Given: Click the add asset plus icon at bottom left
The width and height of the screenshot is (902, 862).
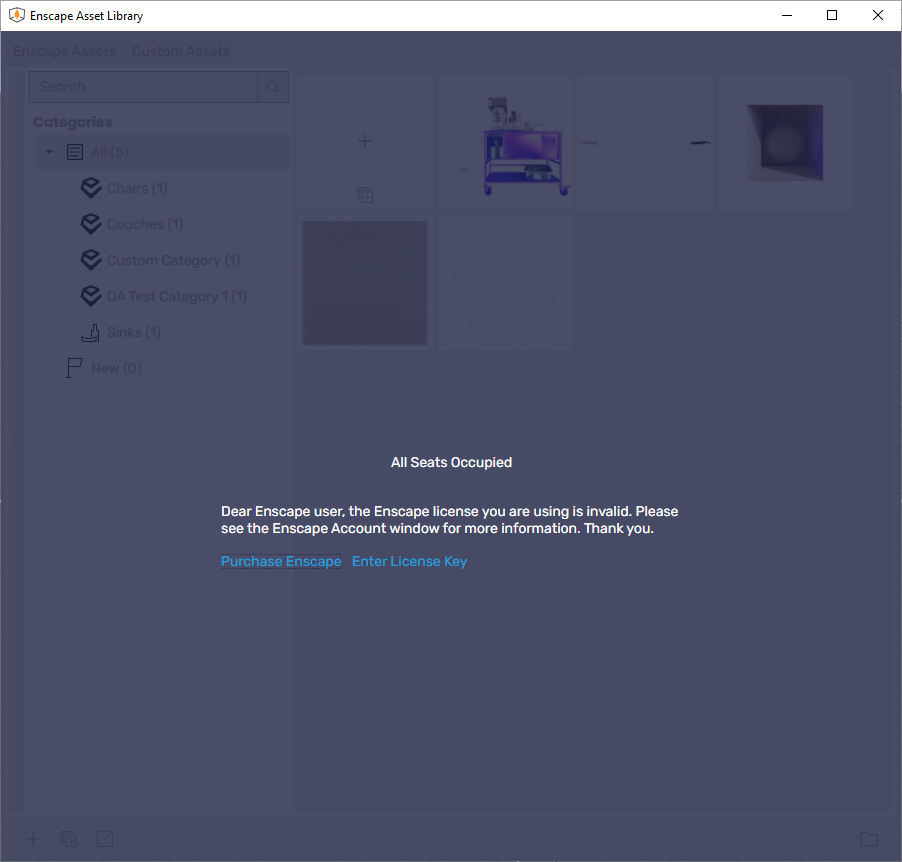Looking at the screenshot, I should click(x=33, y=839).
